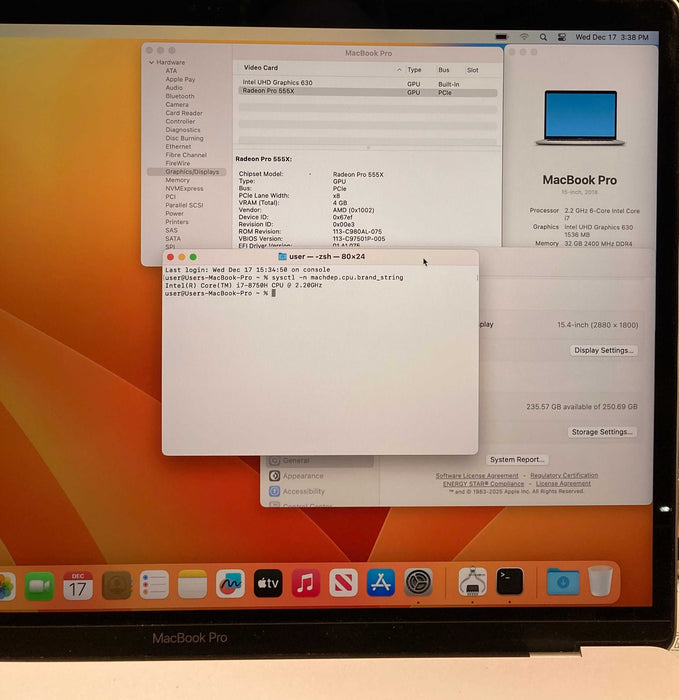Launch Freeform from the Dock
Screen dimensions: 679x700
tap(230, 583)
